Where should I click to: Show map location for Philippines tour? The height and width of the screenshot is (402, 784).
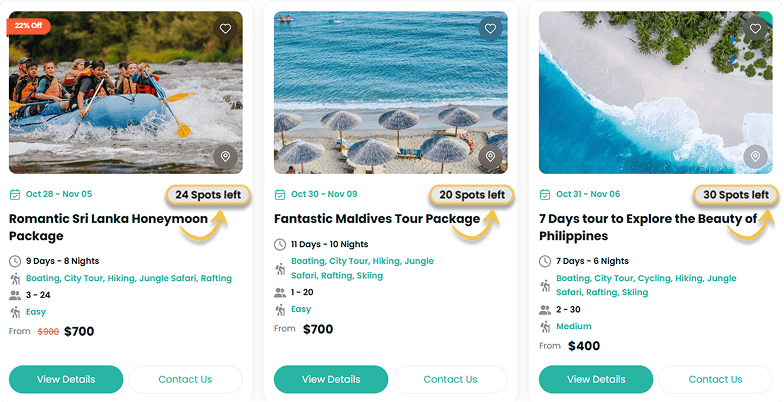[755, 157]
